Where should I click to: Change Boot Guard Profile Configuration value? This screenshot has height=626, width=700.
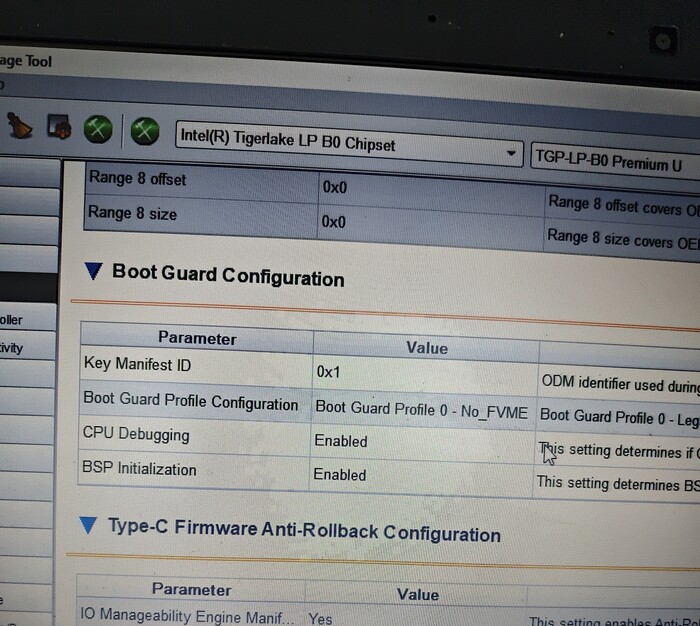tap(420, 408)
